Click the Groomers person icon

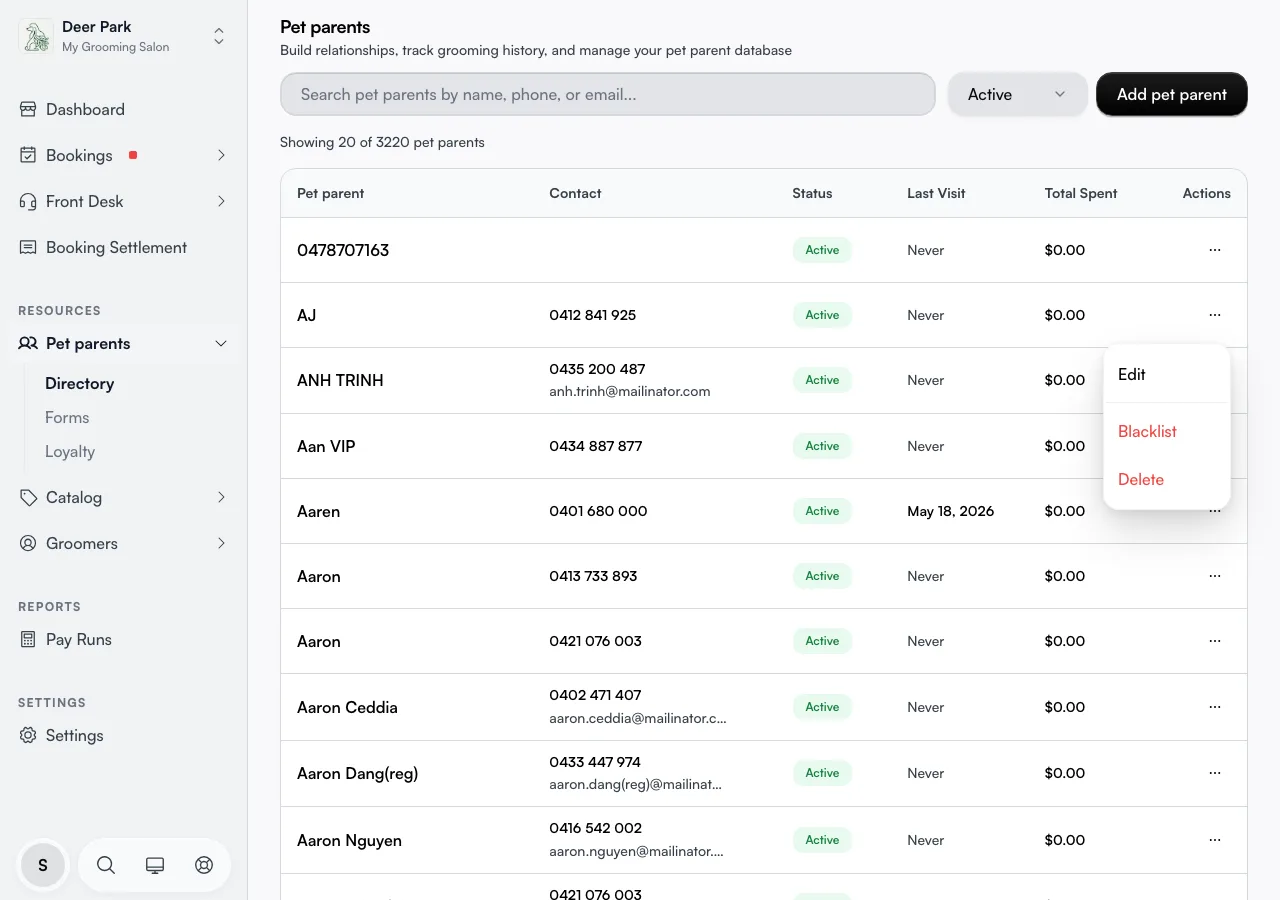click(x=28, y=543)
